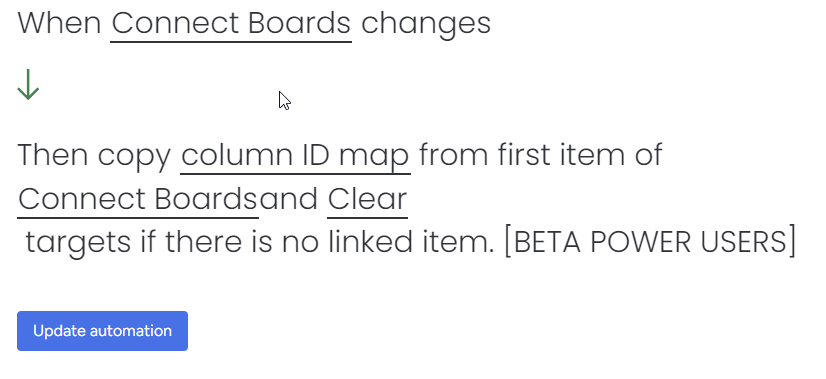
Task: Click the text from first item of
Action: [541, 156]
